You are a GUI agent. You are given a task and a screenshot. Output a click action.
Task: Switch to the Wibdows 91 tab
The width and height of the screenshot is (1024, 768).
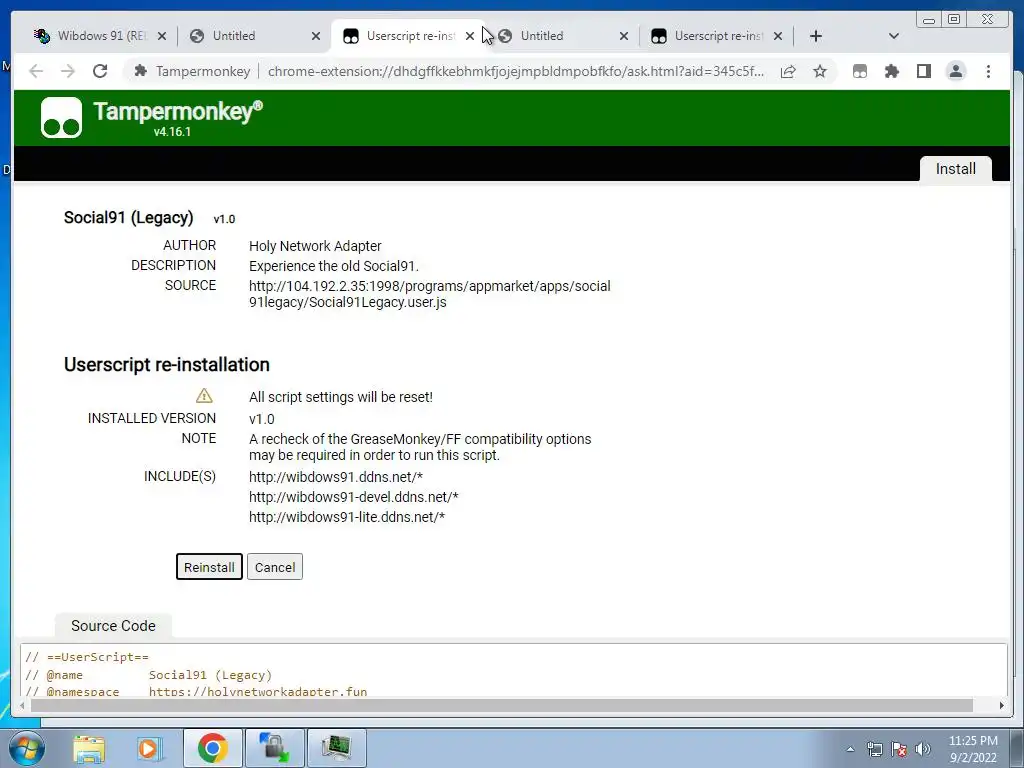click(102, 36)
